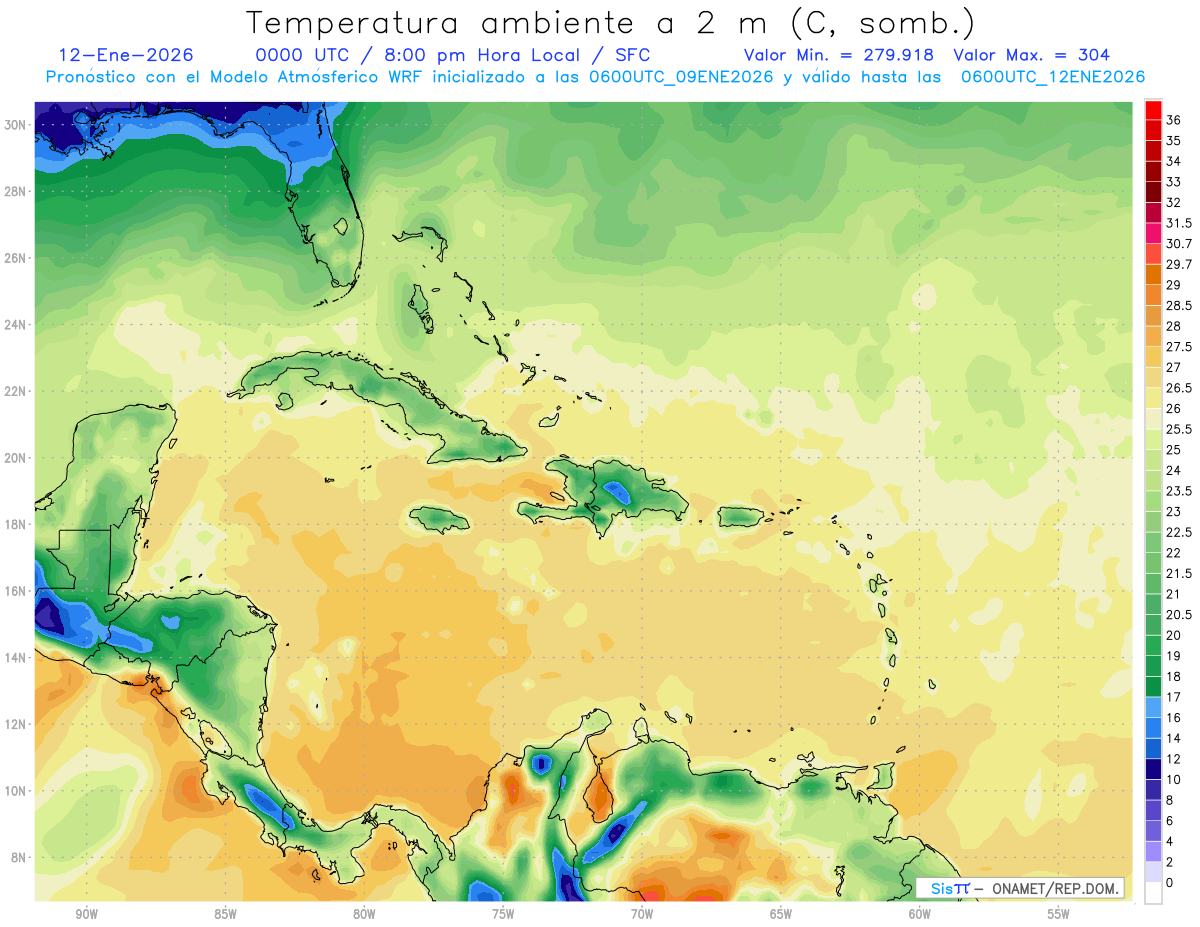Click the '30N' latitude axis label

(x=17, y=124)
